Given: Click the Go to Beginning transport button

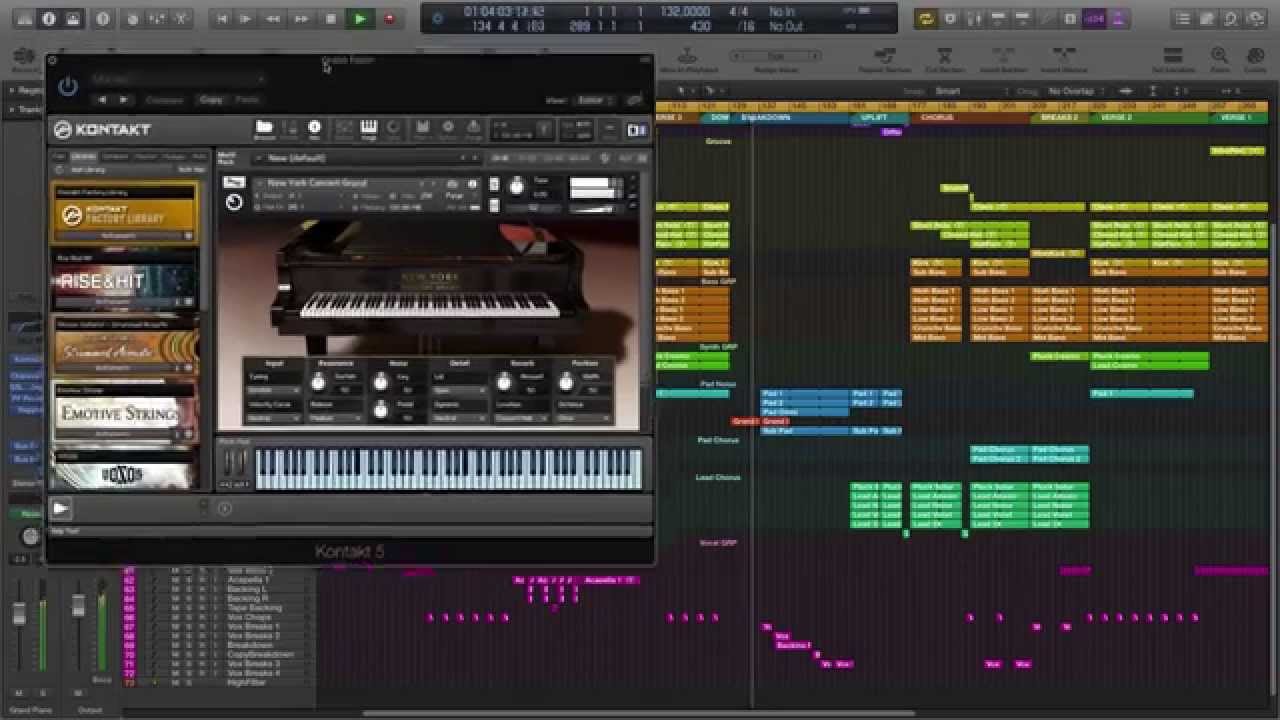Looking at the screenshot, I should (x=222, y=18).
